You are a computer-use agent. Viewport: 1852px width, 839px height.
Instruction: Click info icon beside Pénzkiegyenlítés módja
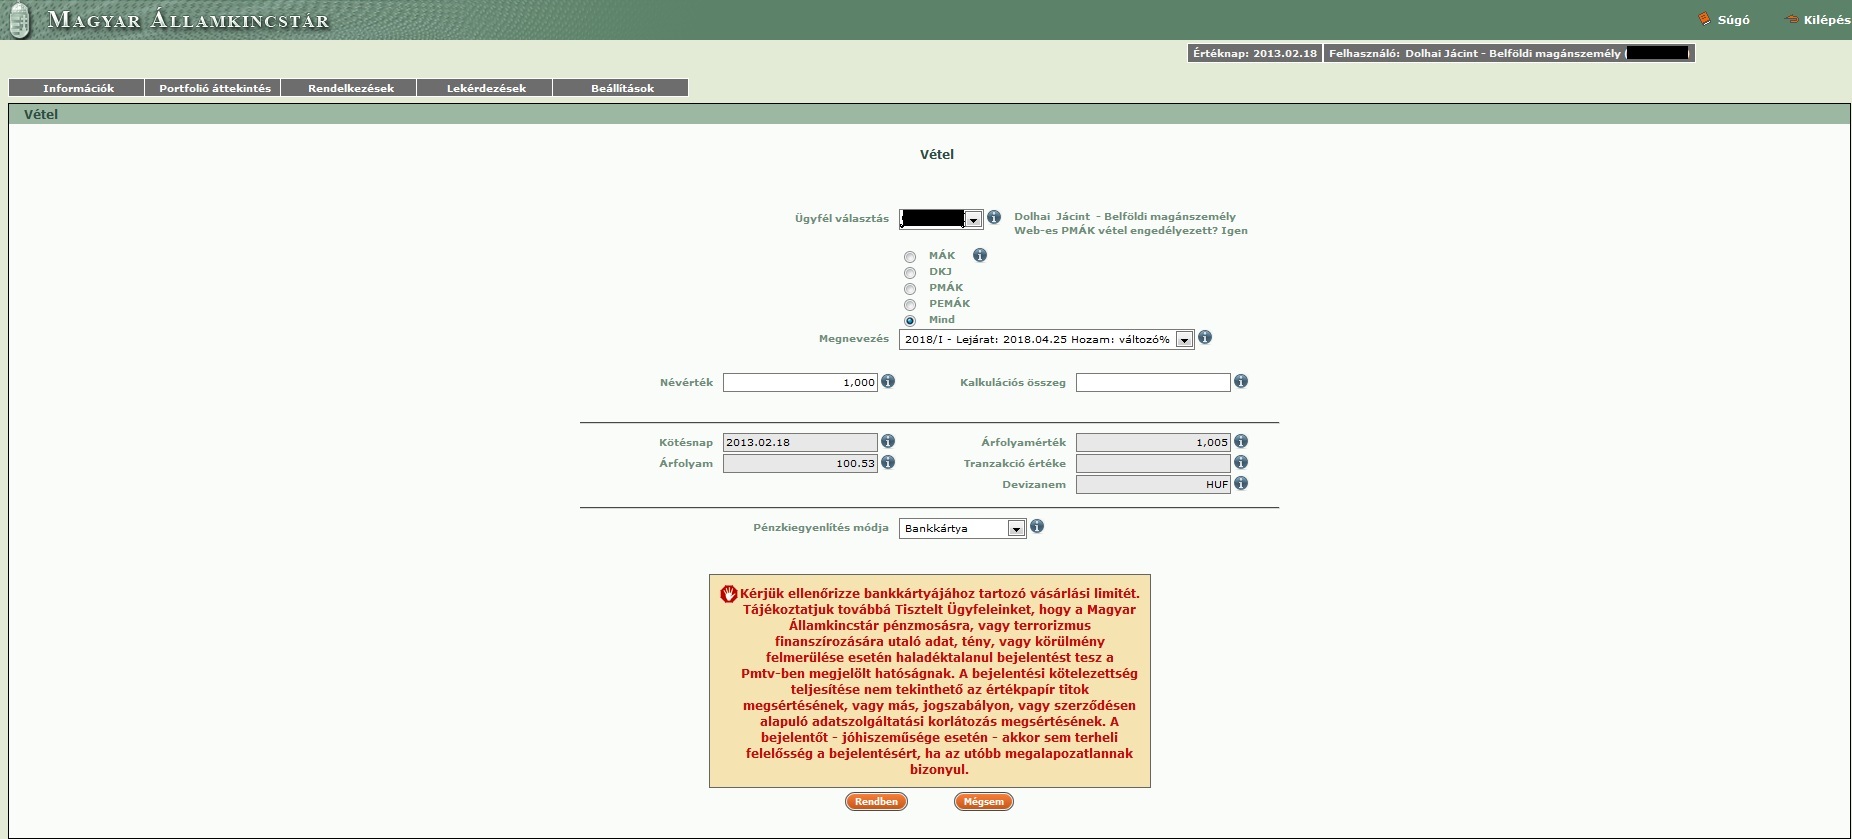click(1037, 526)
